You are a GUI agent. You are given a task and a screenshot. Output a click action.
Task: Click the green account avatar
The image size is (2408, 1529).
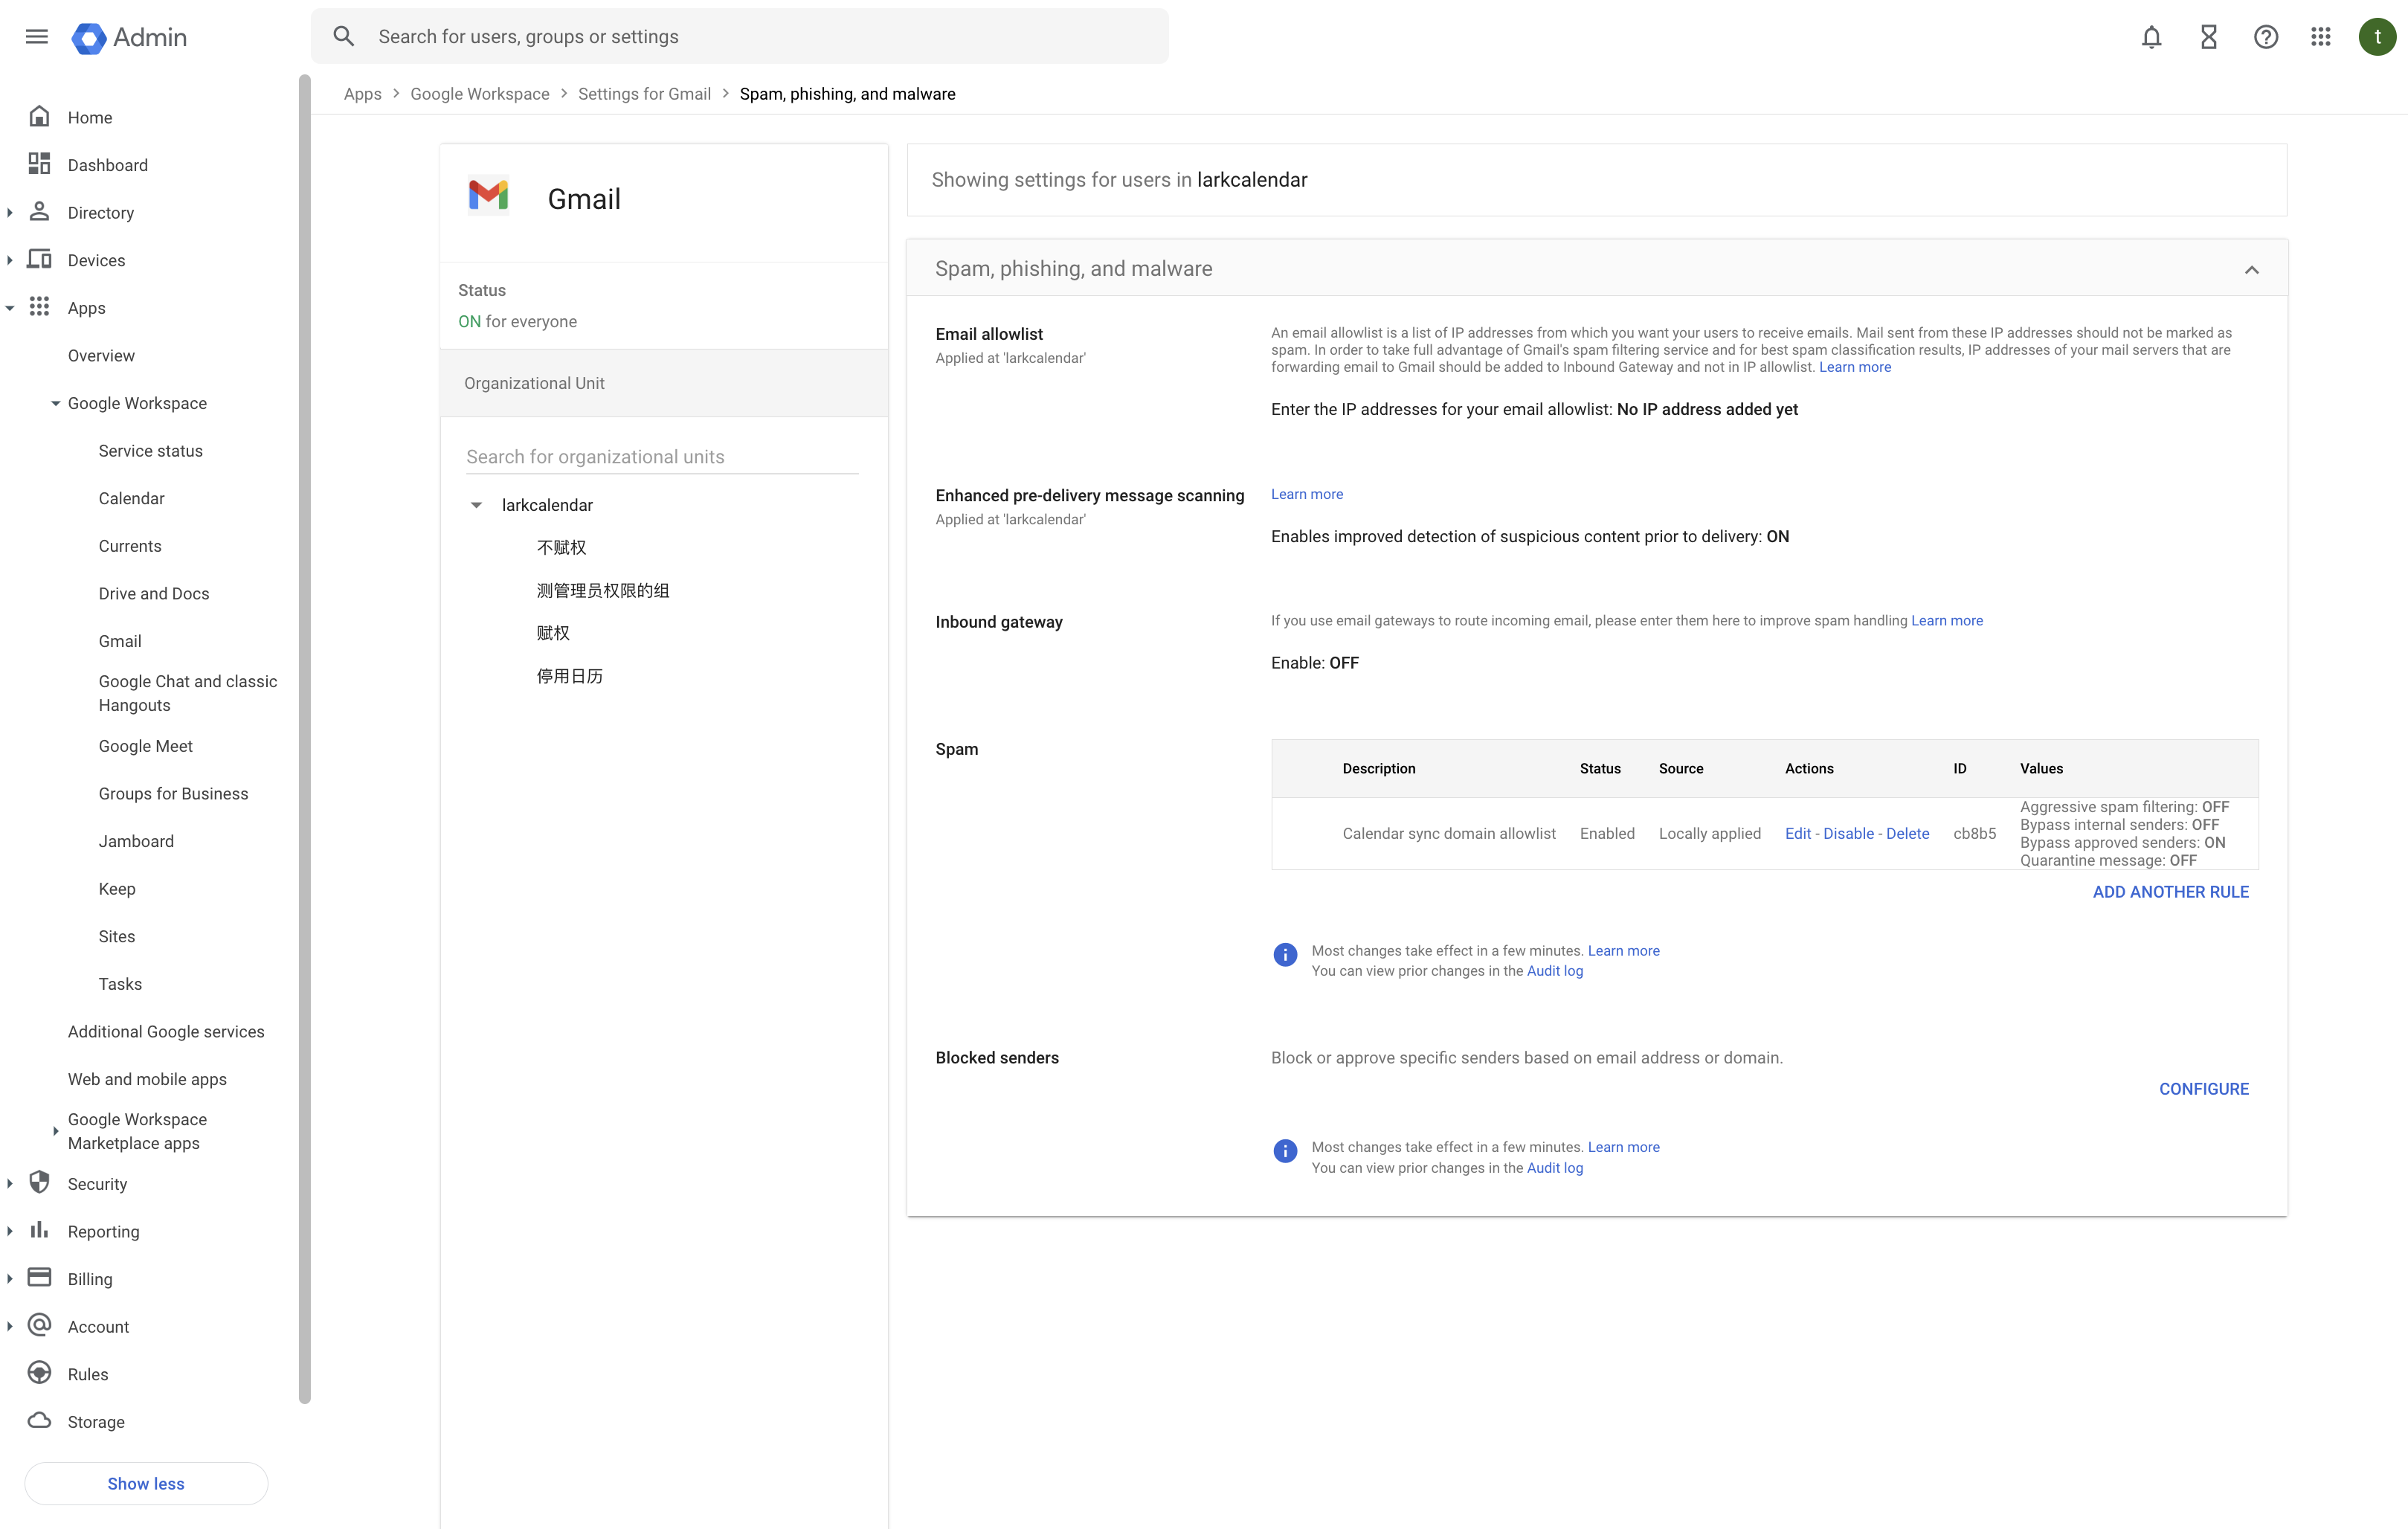pos(2377,37)
